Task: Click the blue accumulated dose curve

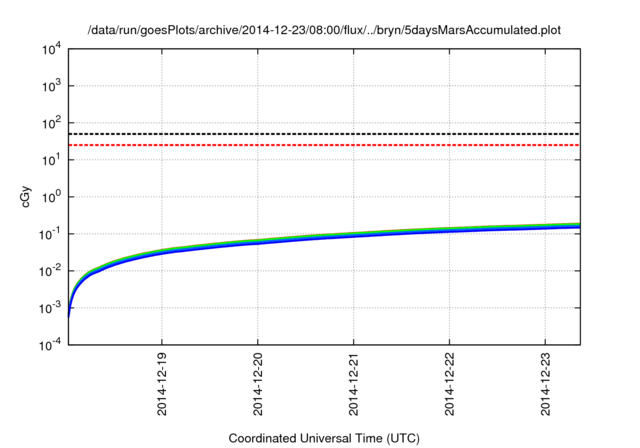Action: 324,237
